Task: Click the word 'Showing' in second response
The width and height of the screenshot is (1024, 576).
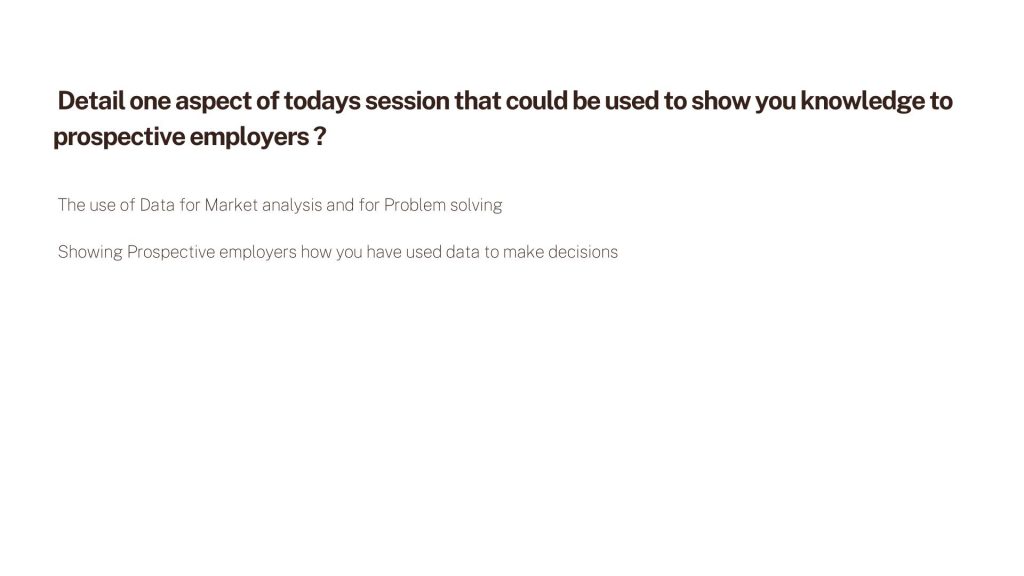Action: coord(90,253)
